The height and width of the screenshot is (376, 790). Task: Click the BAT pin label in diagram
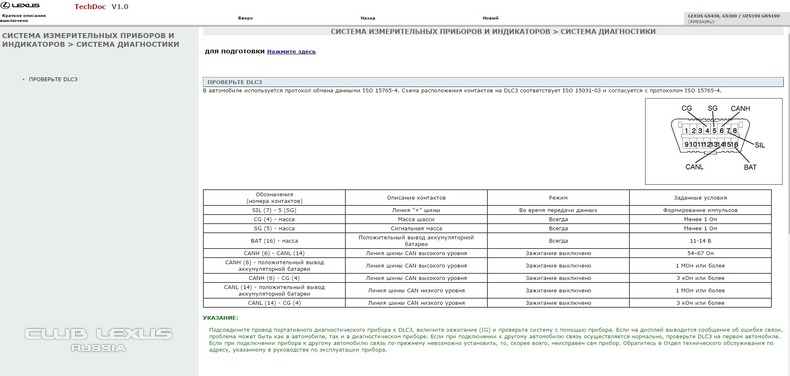click(750, 167)
